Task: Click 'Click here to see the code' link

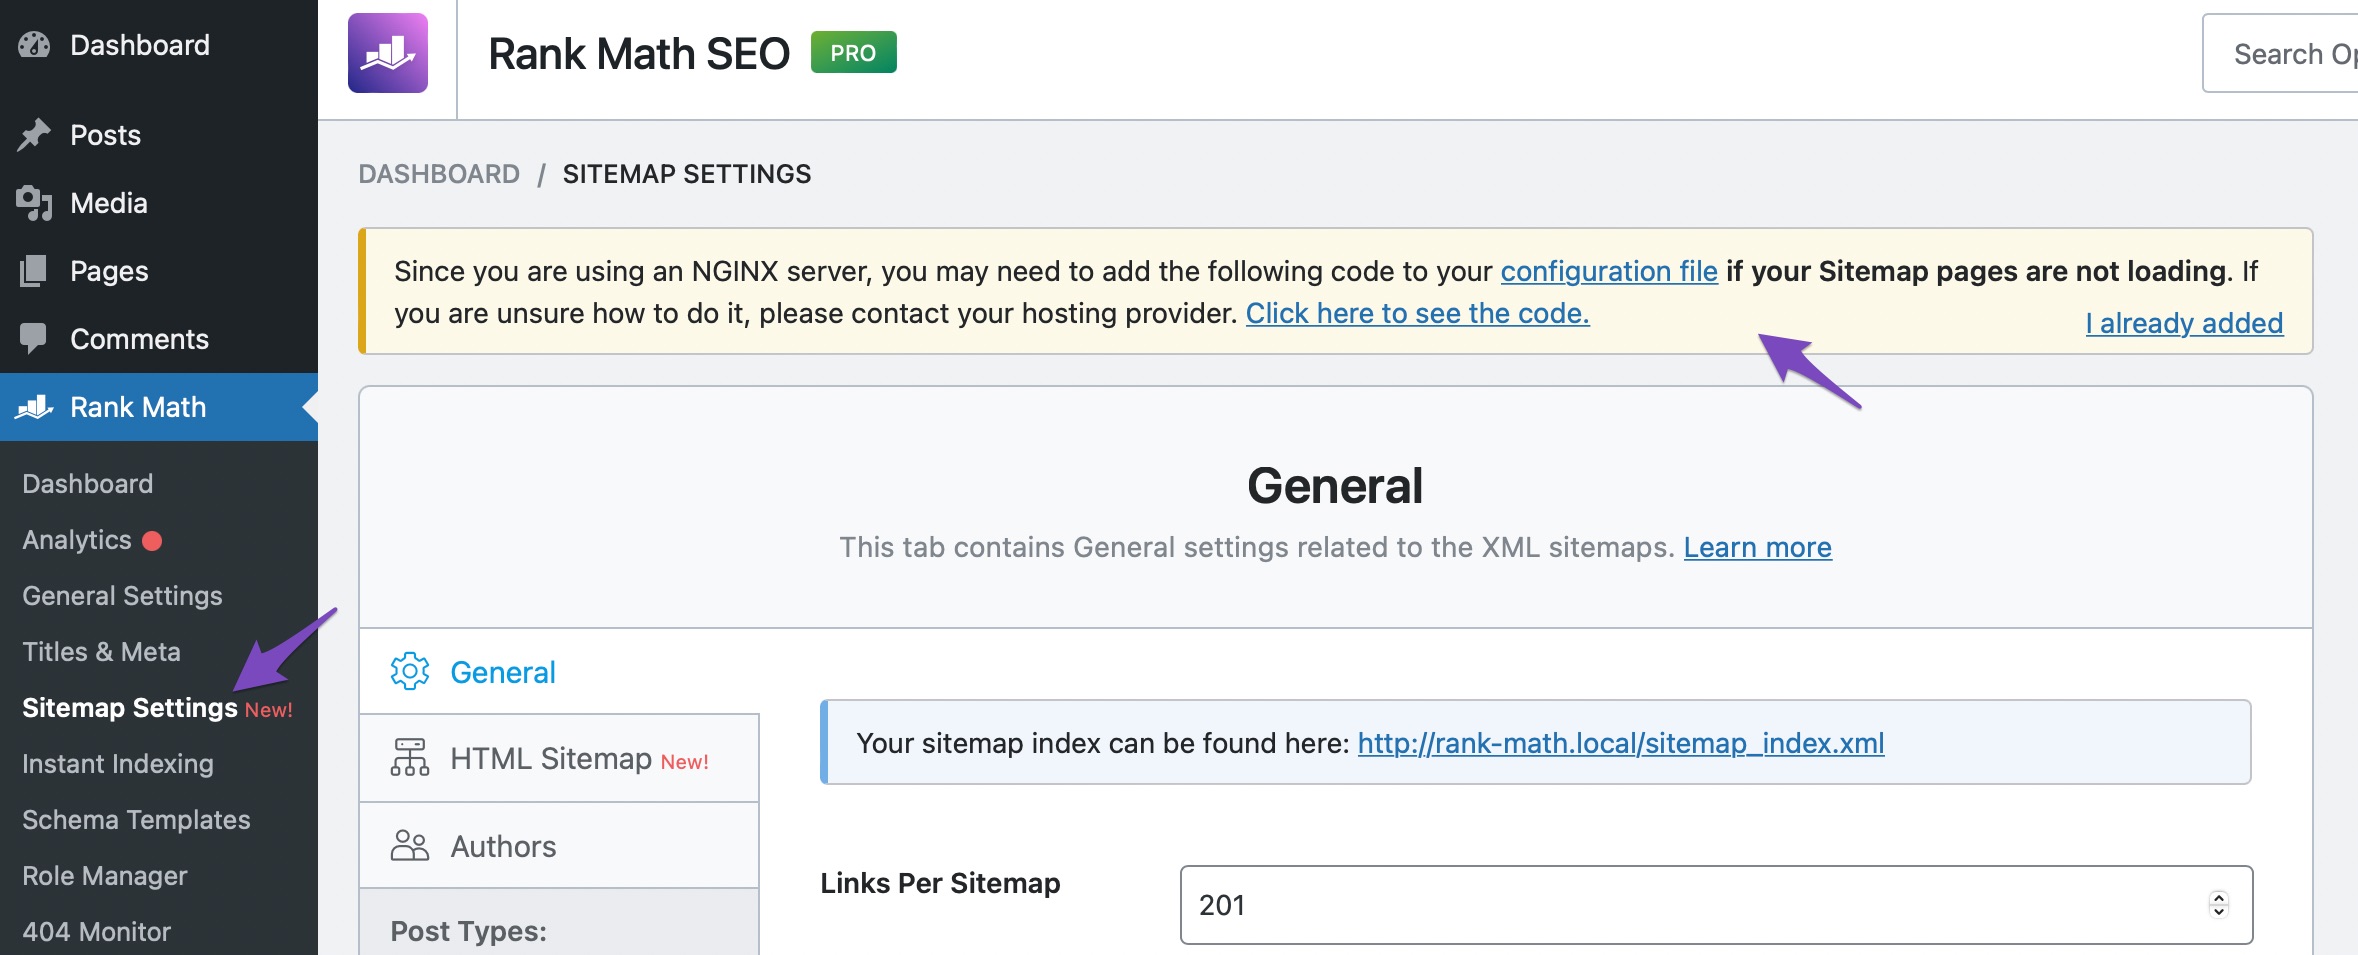Action: click(1417, 313)
